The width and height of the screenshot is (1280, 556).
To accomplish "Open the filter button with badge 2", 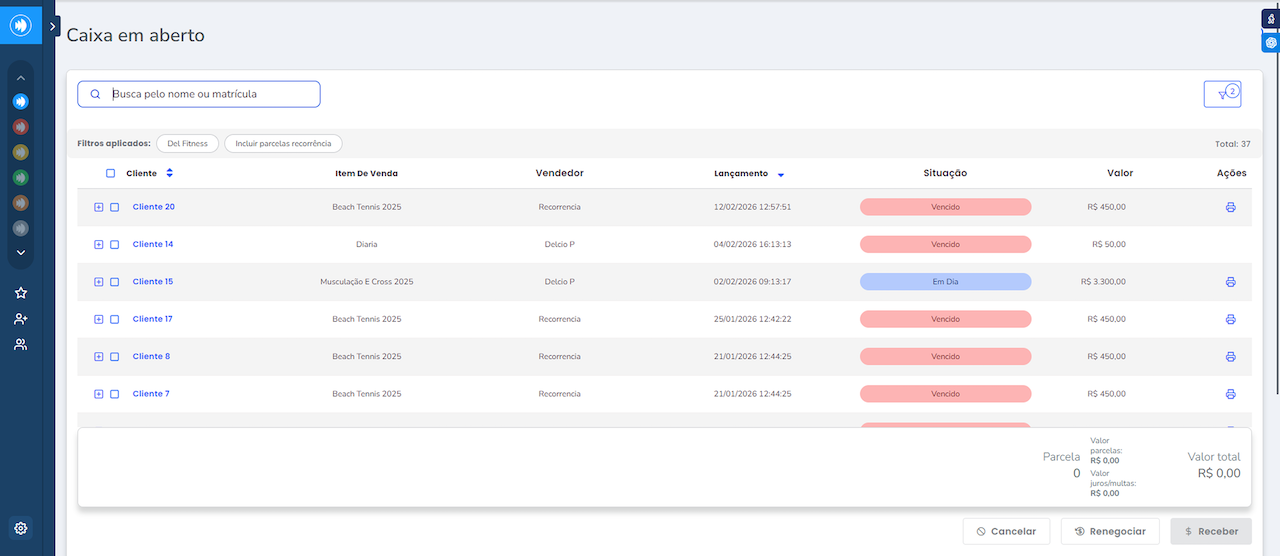I will [x=1222, y=94].
